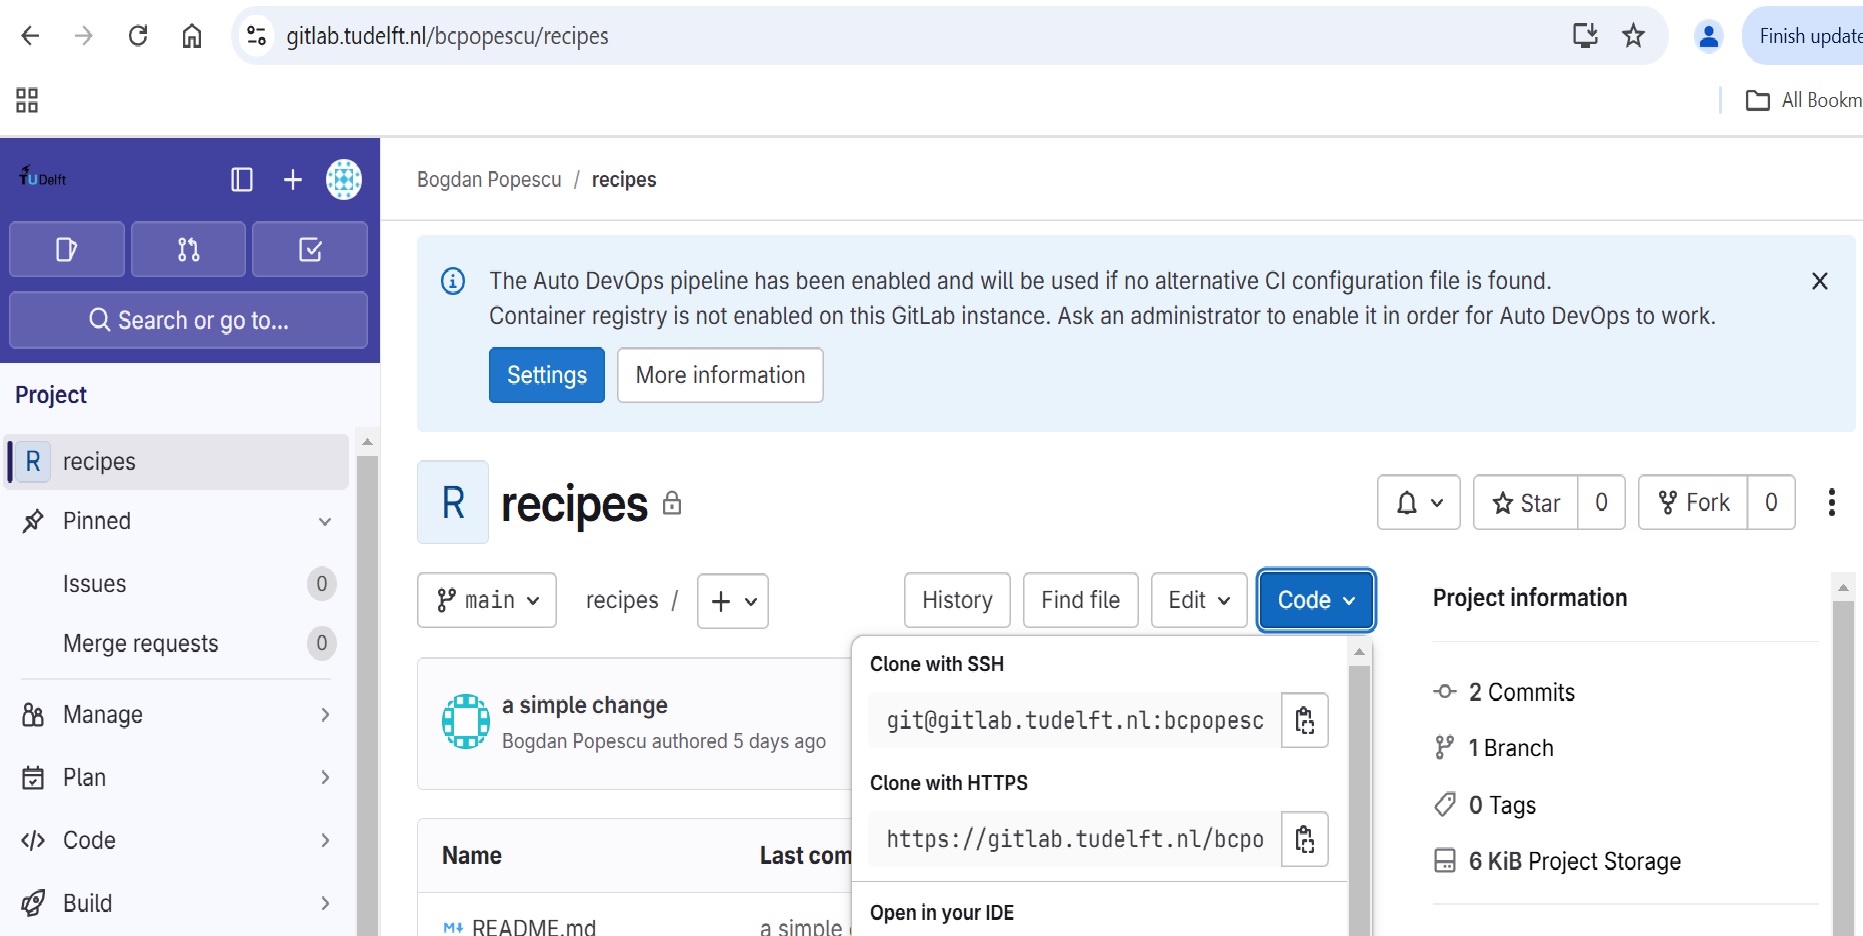Image resolution: width=1863 pixels, height=936 pixels.
Task: Click the Finish update button
Action: coord(1804,36)
